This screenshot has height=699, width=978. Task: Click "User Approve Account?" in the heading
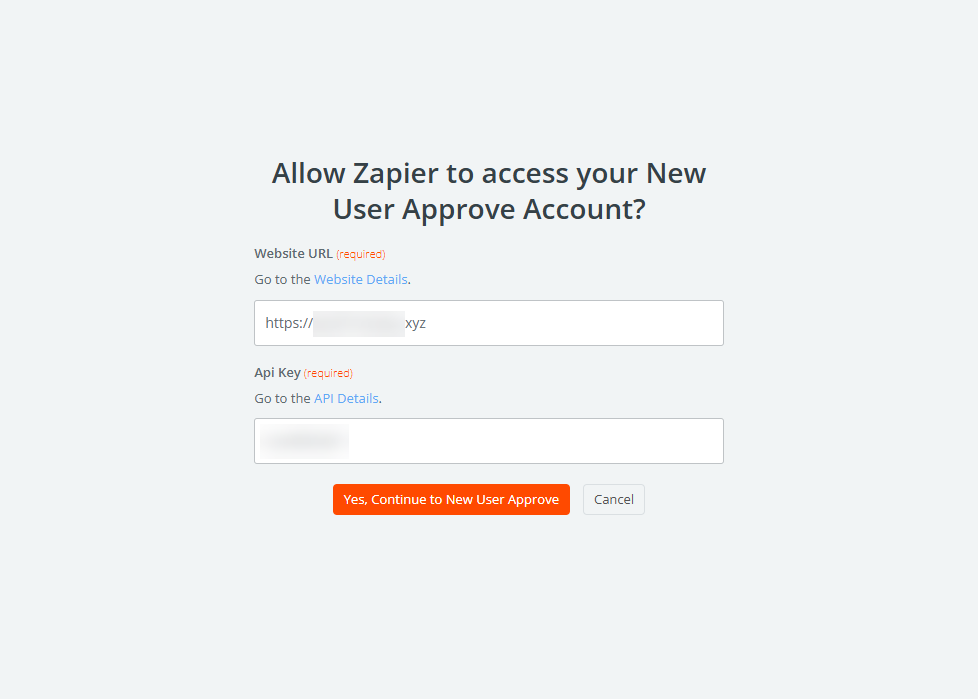point(488,211)
